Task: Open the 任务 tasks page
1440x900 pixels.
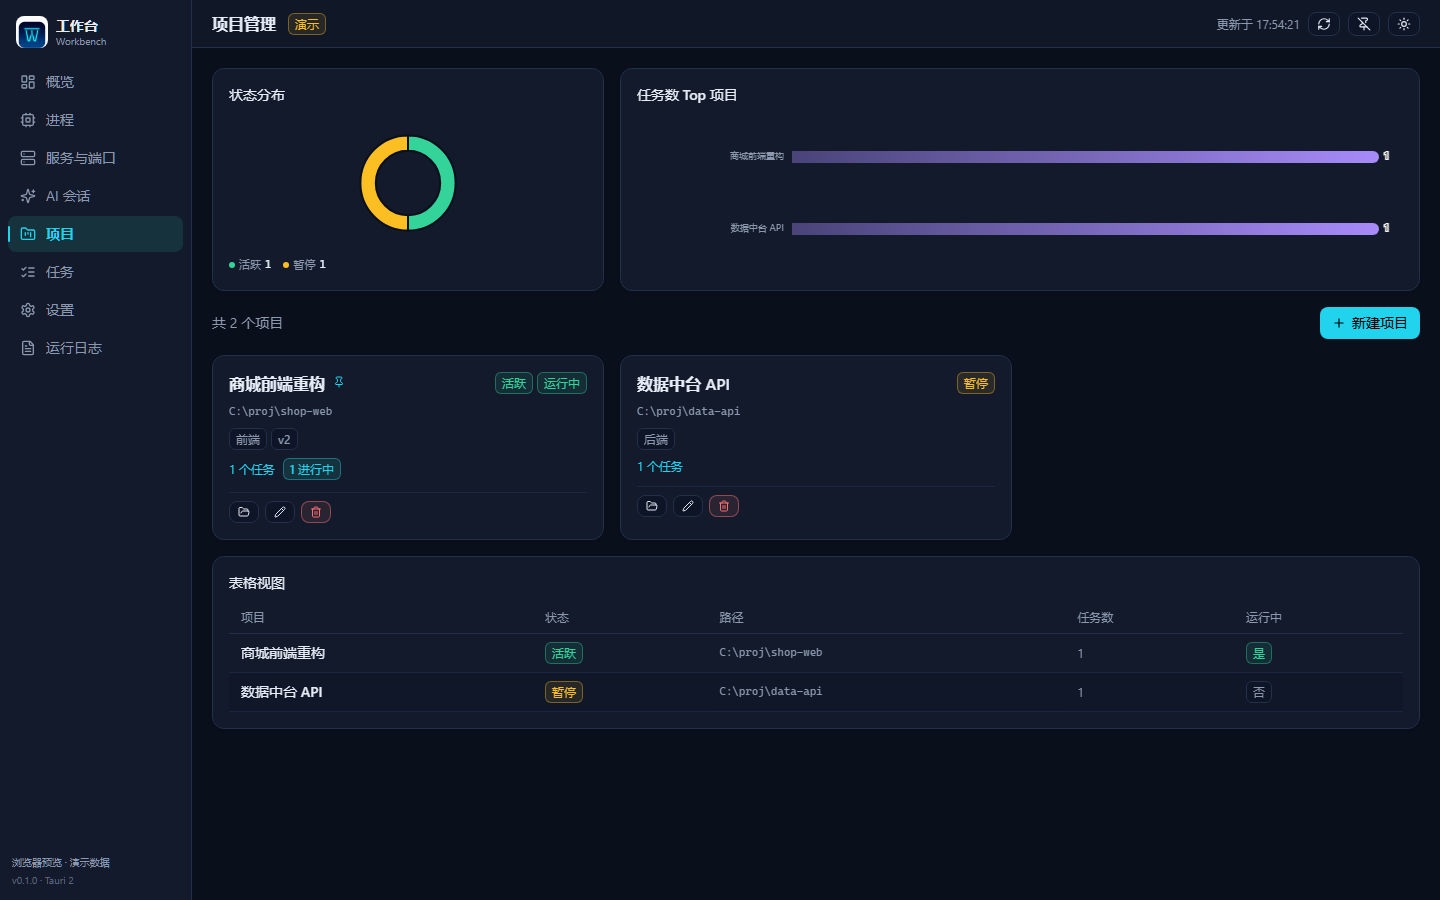Action: (95, 272)
